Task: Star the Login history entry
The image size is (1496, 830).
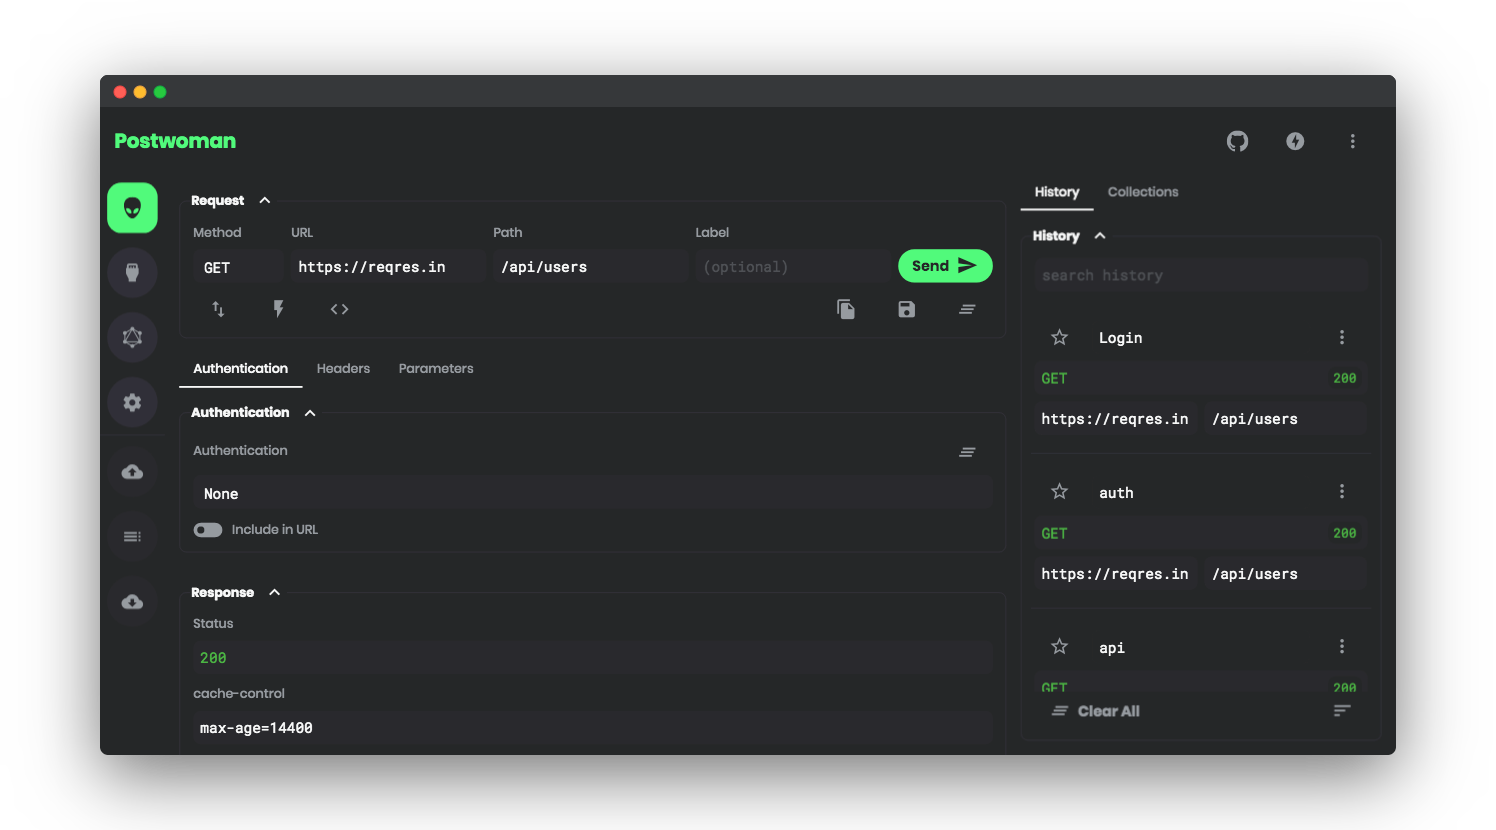Action: (x=1059, y=337)
